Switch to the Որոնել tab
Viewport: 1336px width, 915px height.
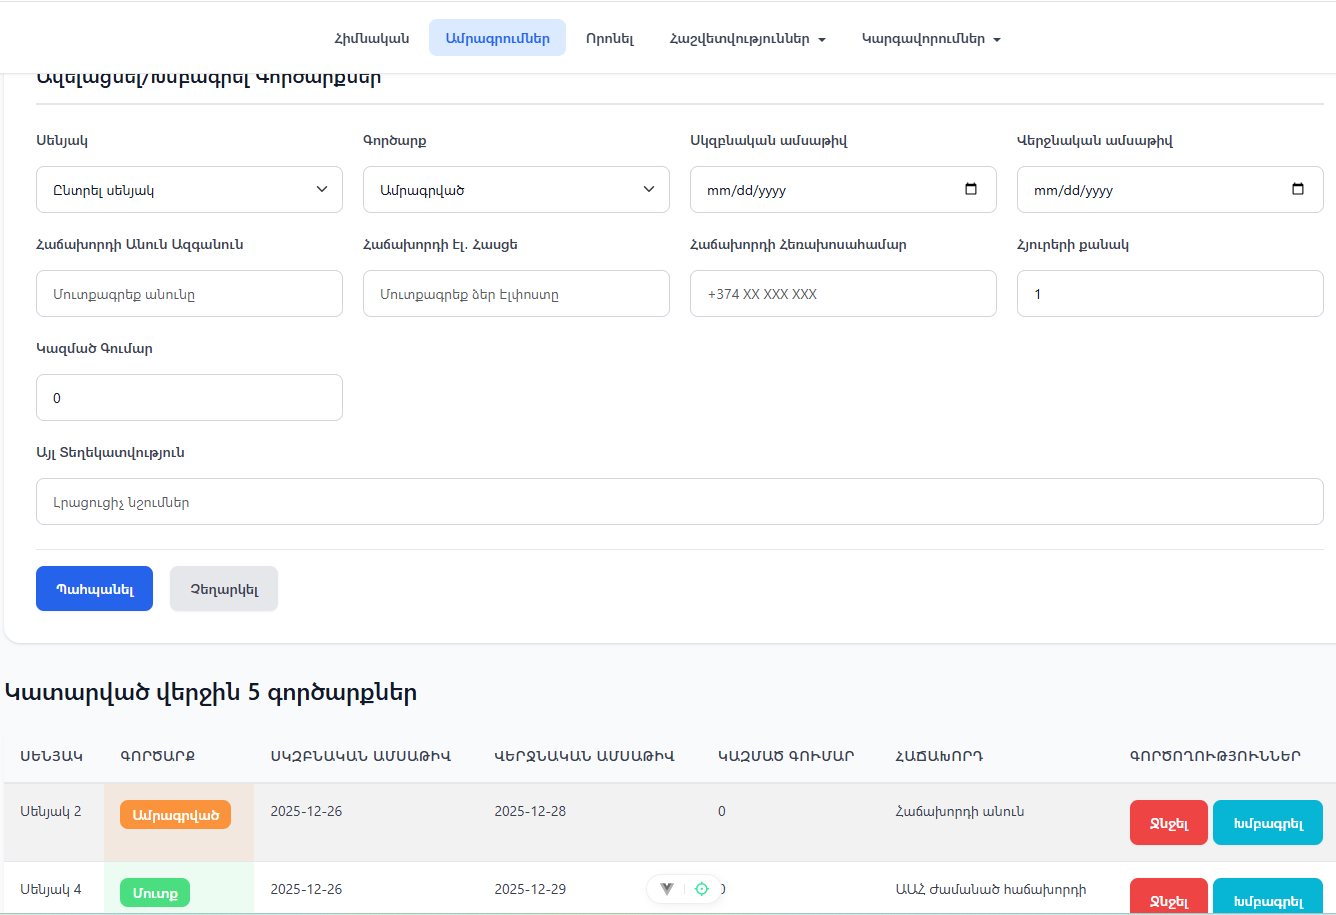click(609, 39)
